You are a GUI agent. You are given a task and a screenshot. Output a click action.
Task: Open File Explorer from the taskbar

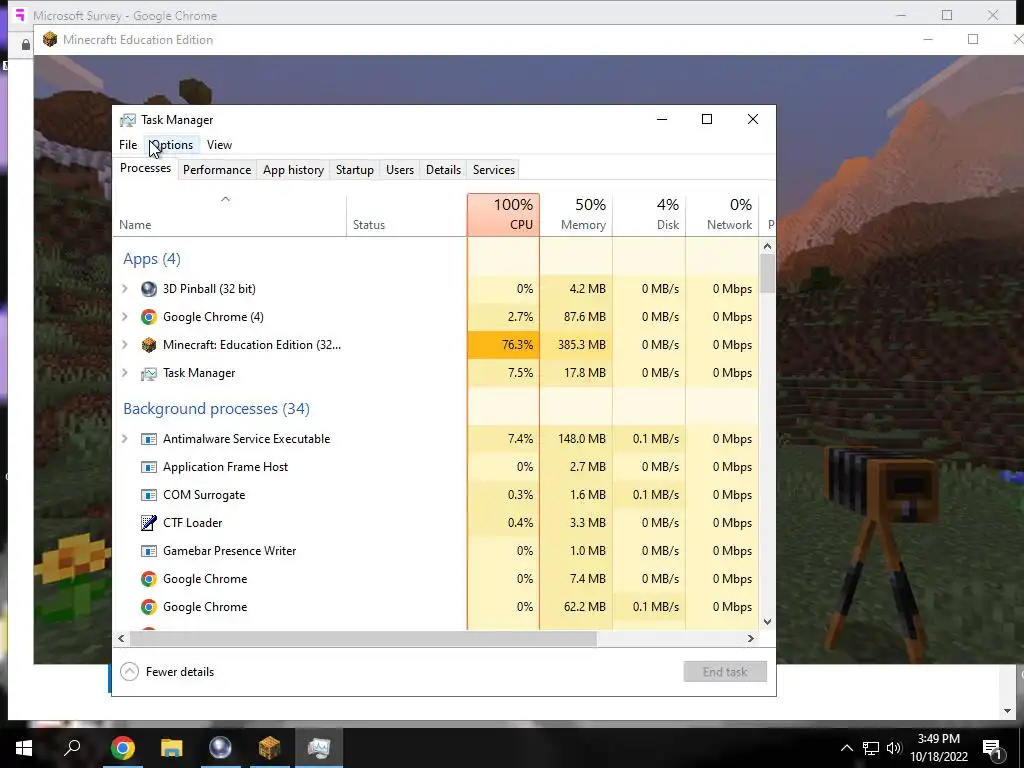pos(171,747)
